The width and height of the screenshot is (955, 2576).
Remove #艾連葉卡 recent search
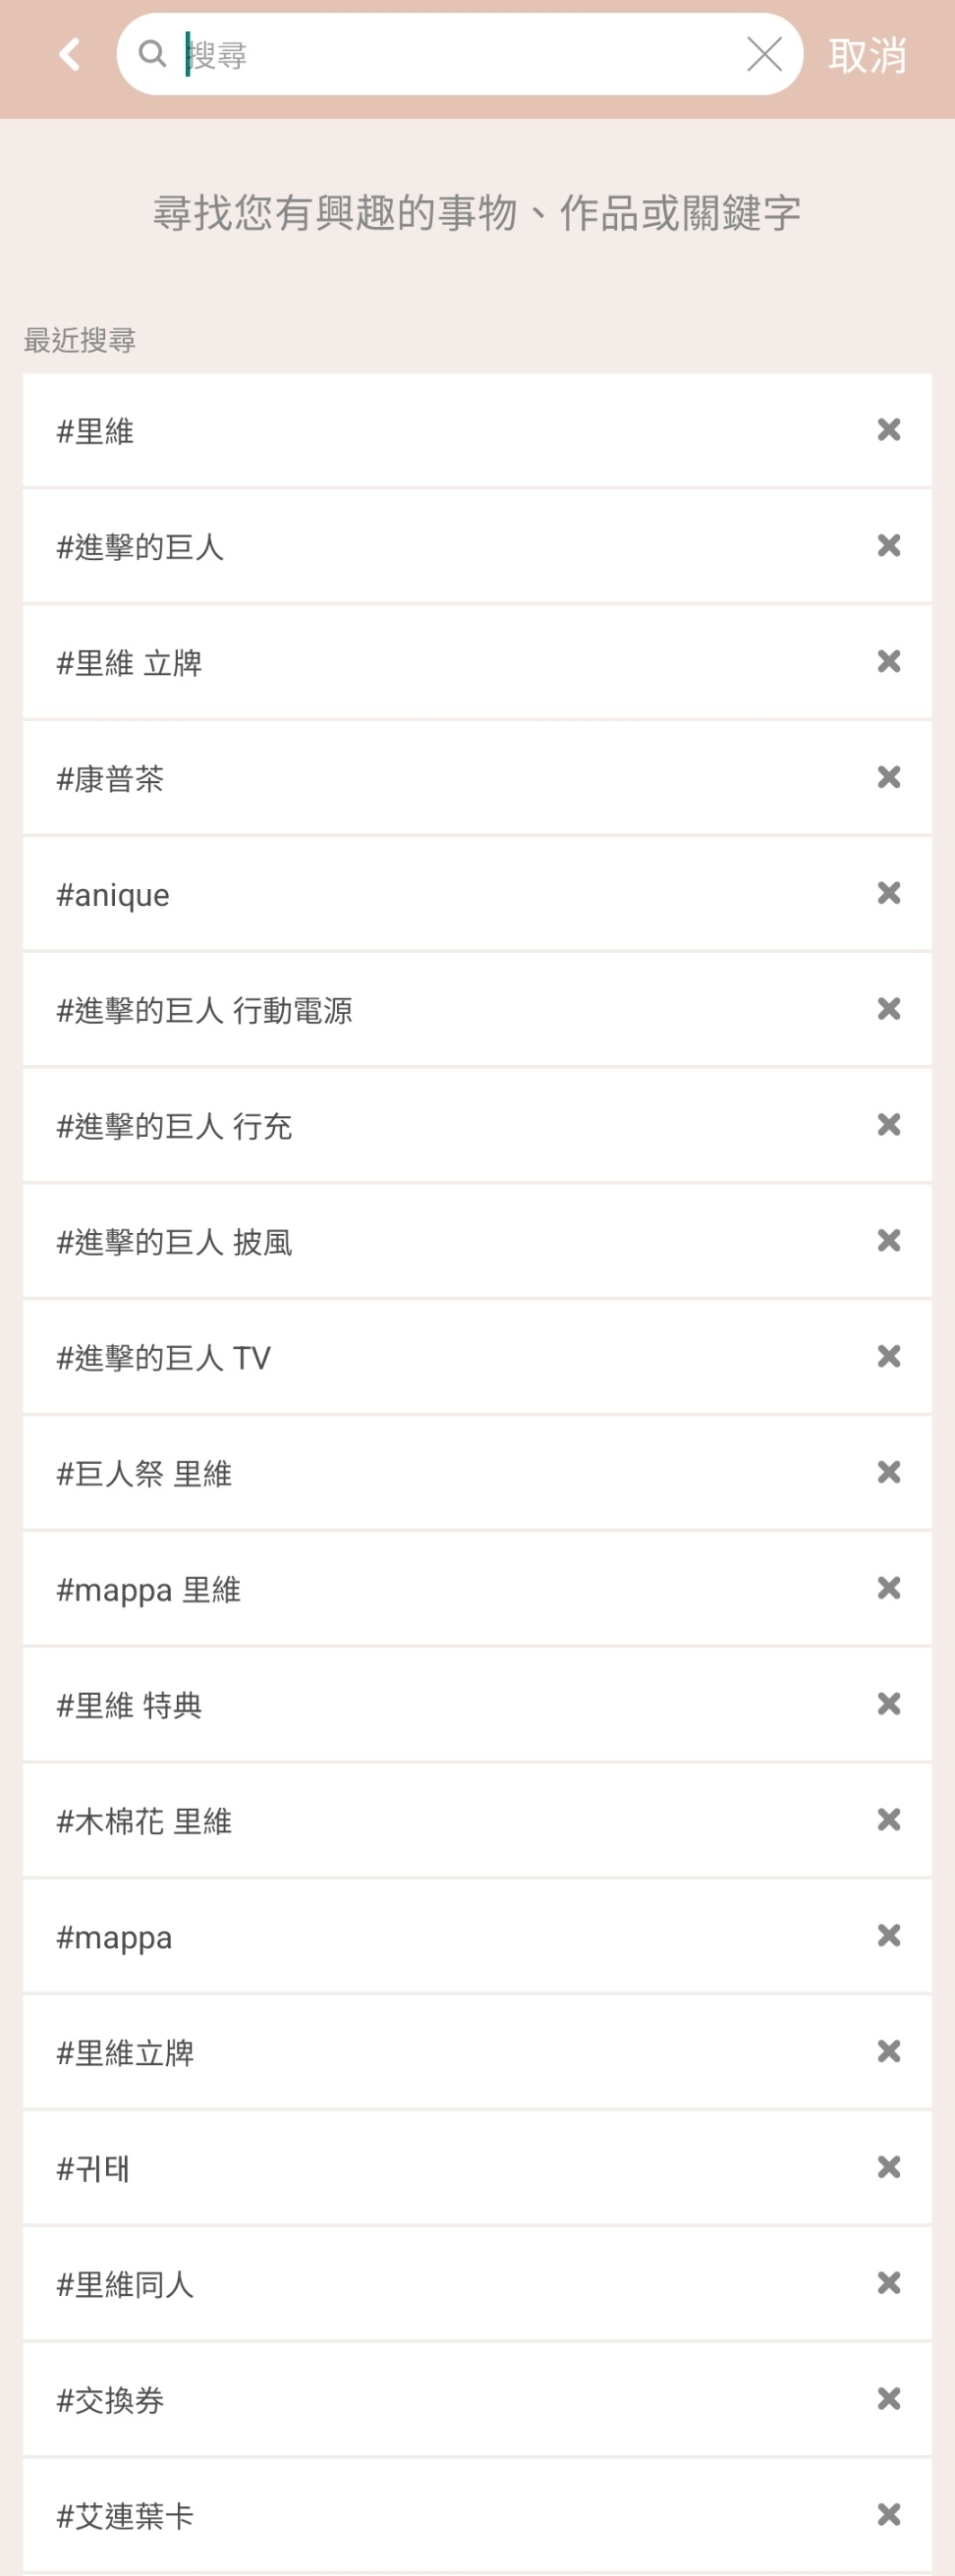click(x=888, y=2513)
